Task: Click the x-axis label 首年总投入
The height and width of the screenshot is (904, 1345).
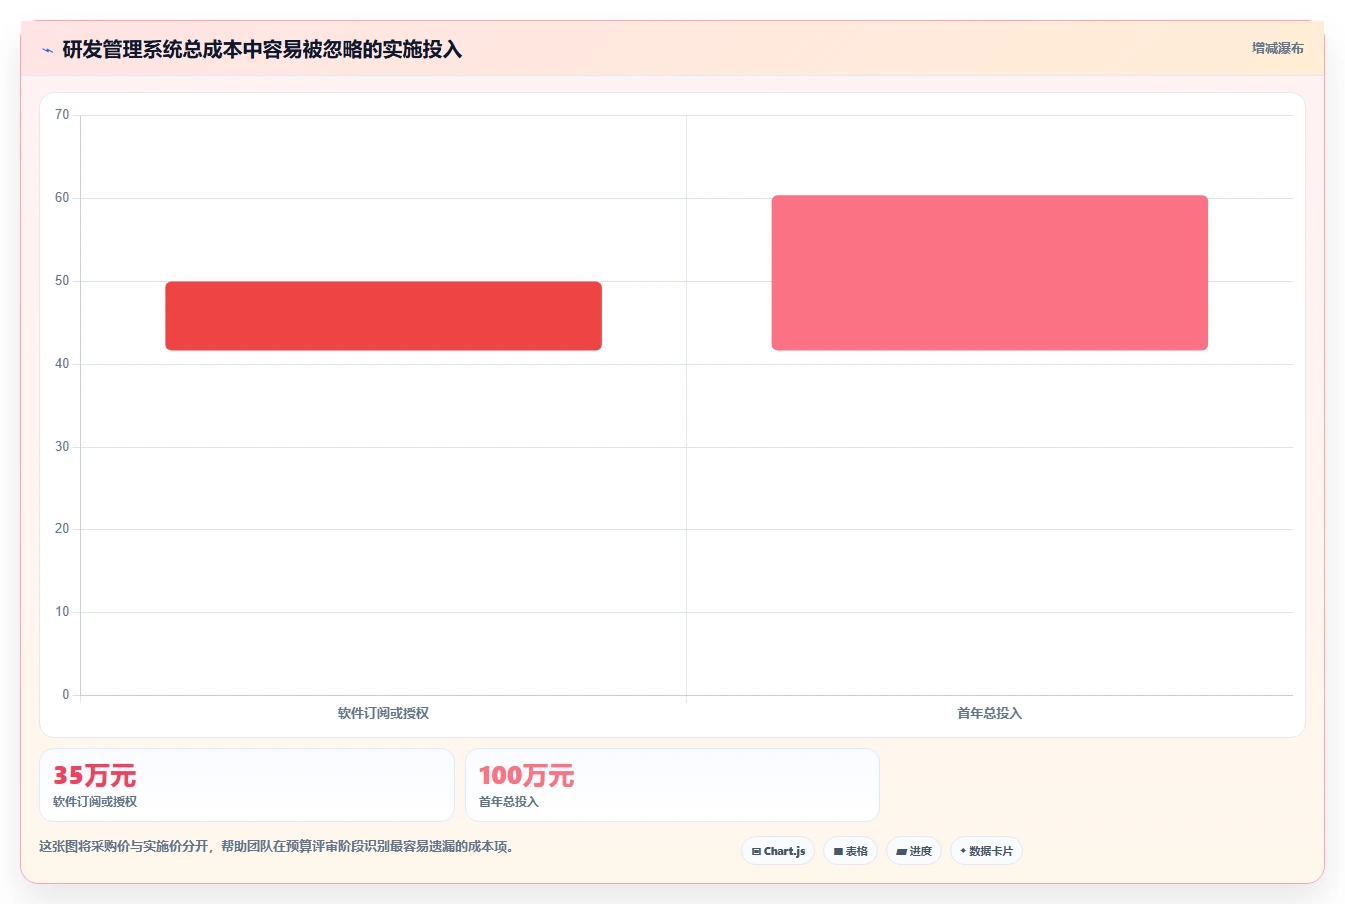Action: pyautogui.click(x=989, y=713)
